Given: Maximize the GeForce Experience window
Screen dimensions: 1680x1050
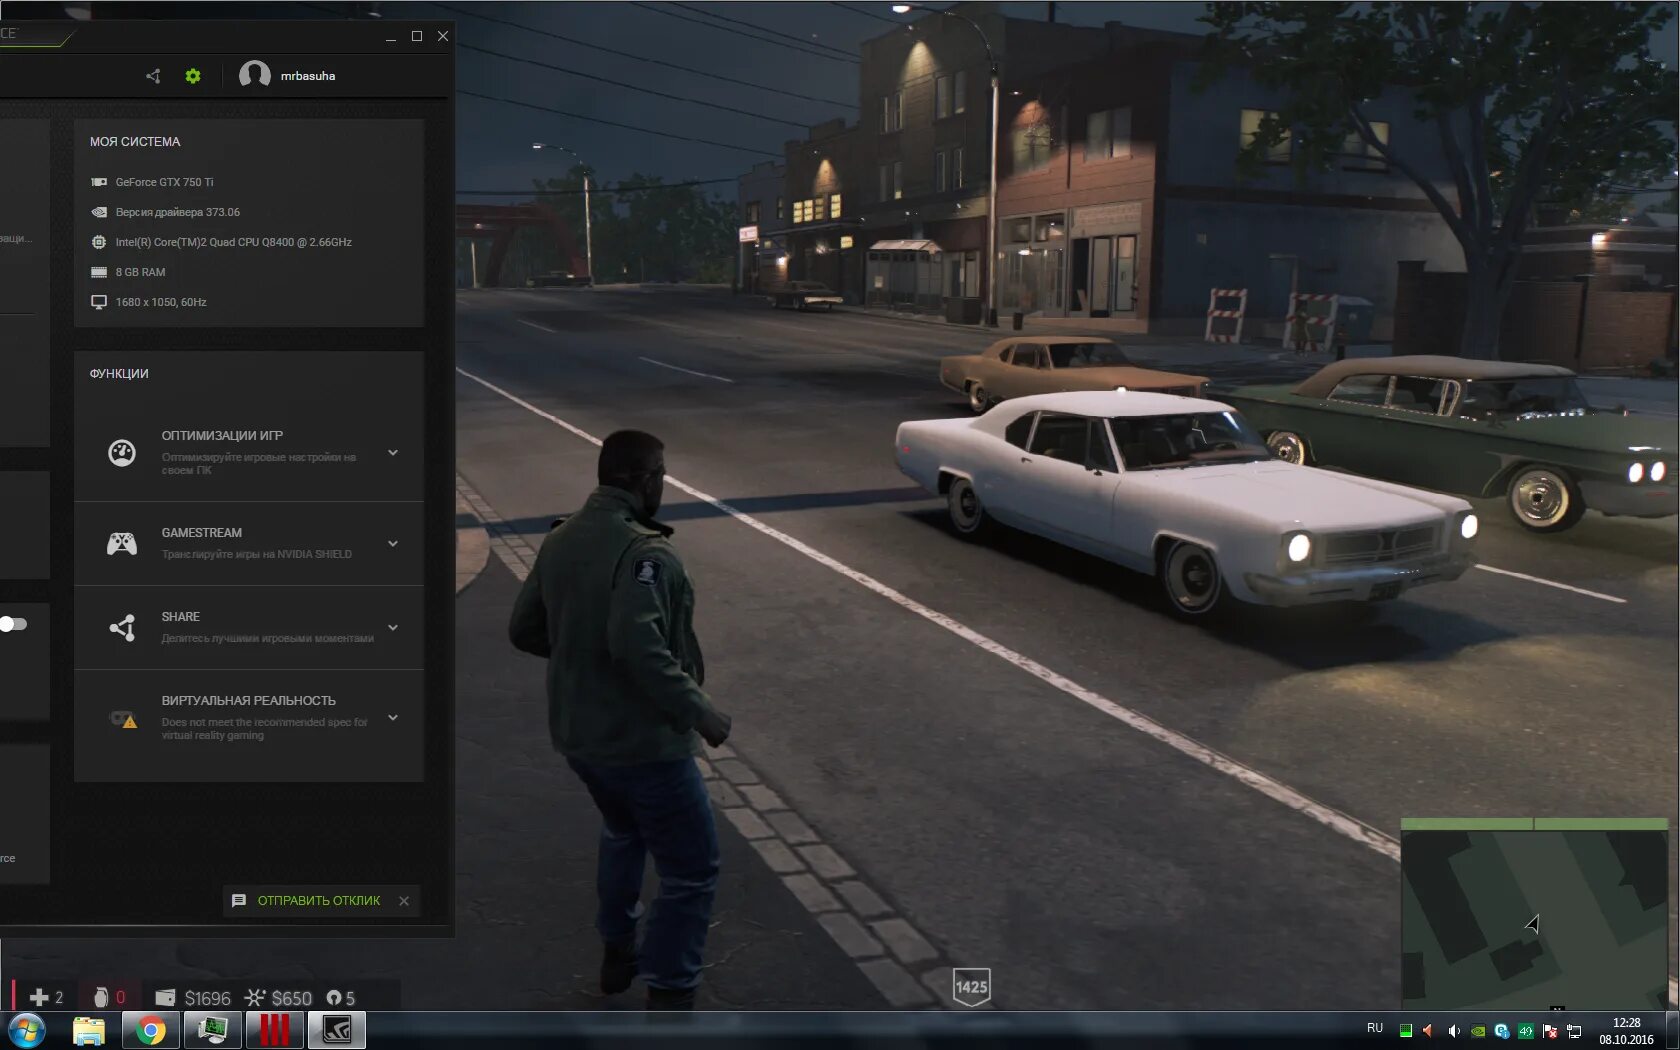Looking at the screenshot, I should coord(417,36).
